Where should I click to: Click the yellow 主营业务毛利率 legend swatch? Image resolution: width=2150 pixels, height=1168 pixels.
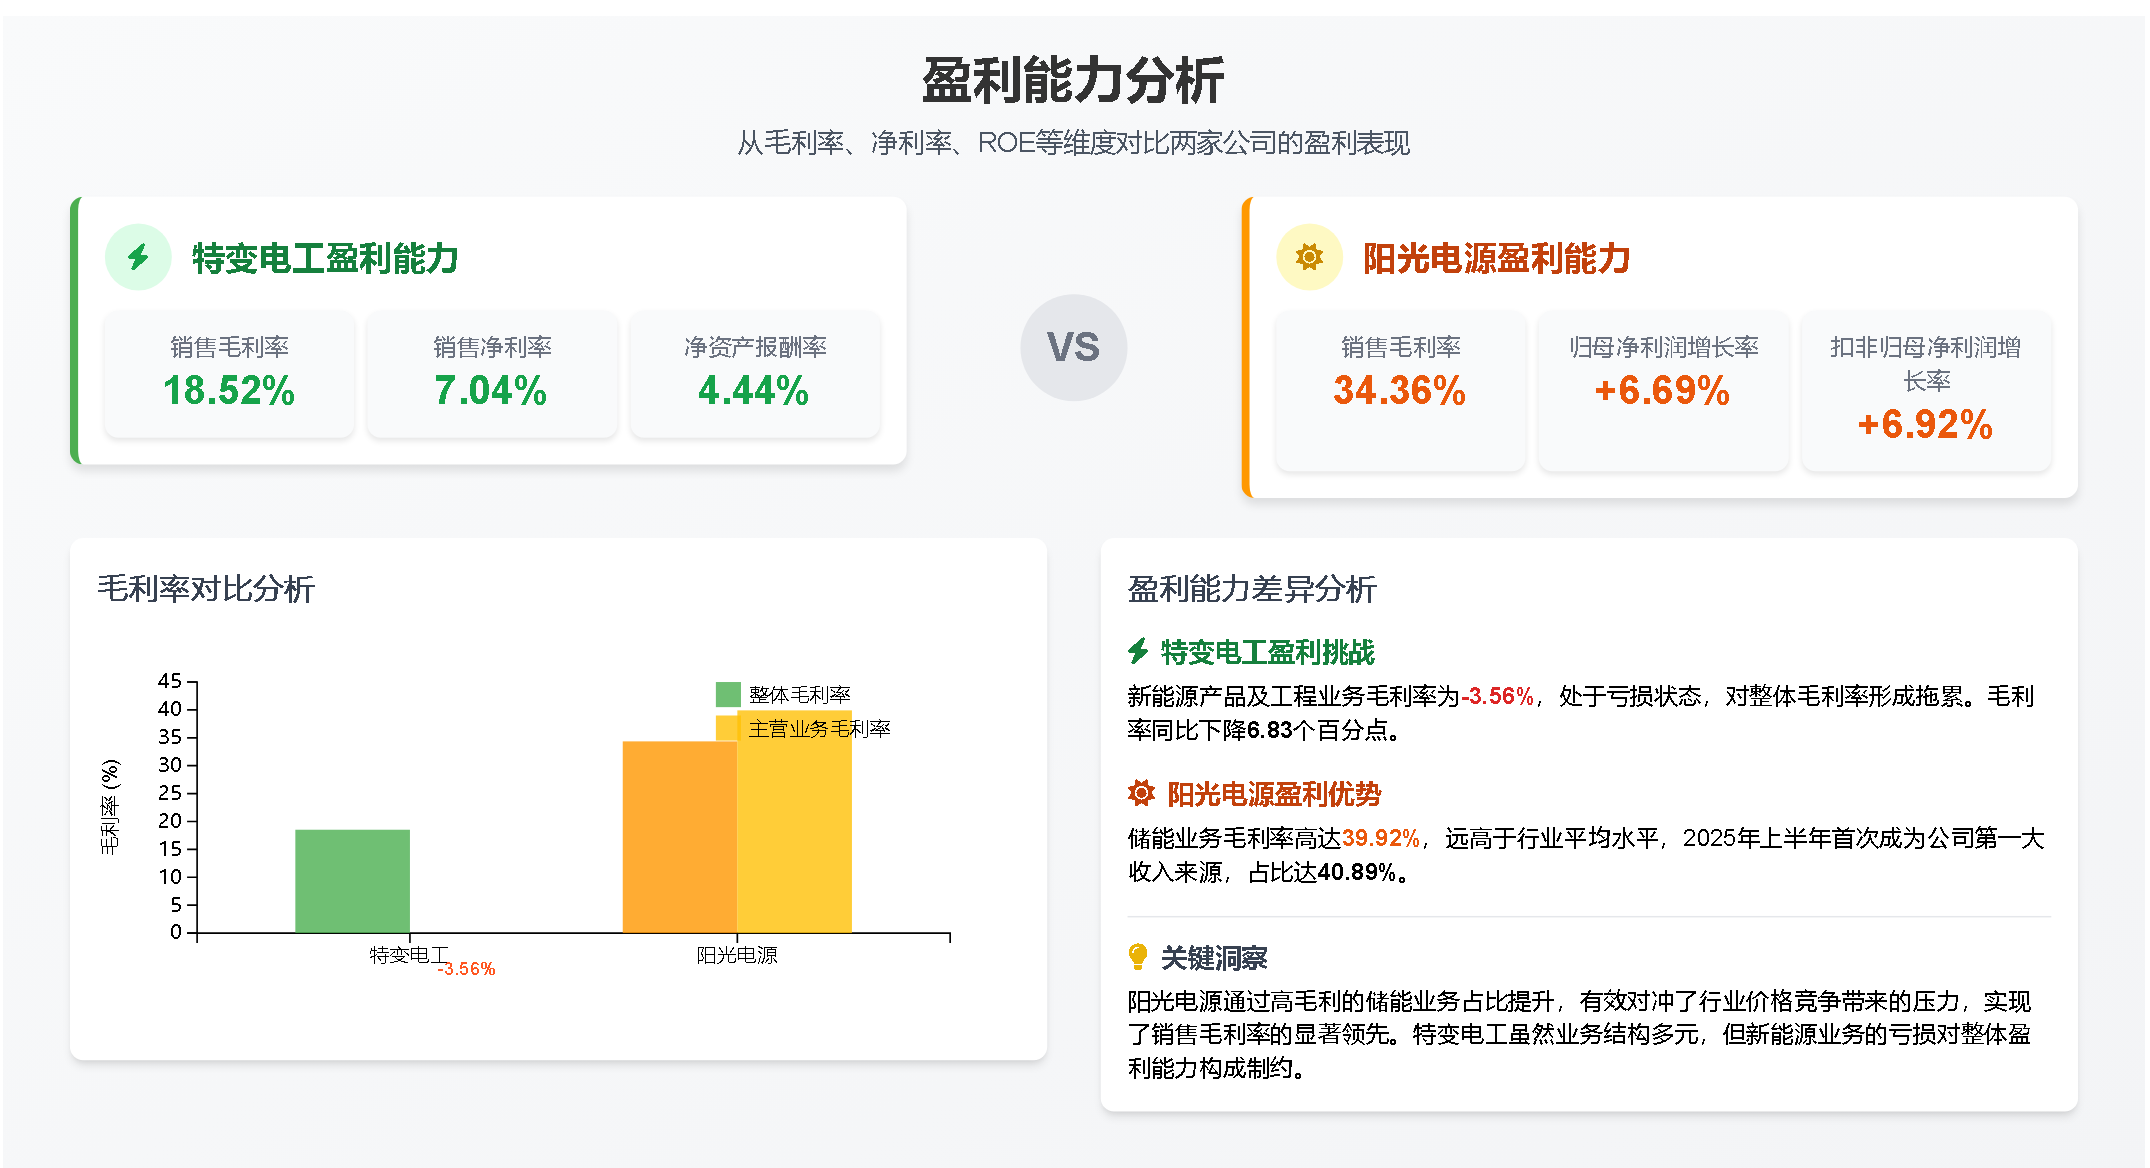click(x=726, y=728)
